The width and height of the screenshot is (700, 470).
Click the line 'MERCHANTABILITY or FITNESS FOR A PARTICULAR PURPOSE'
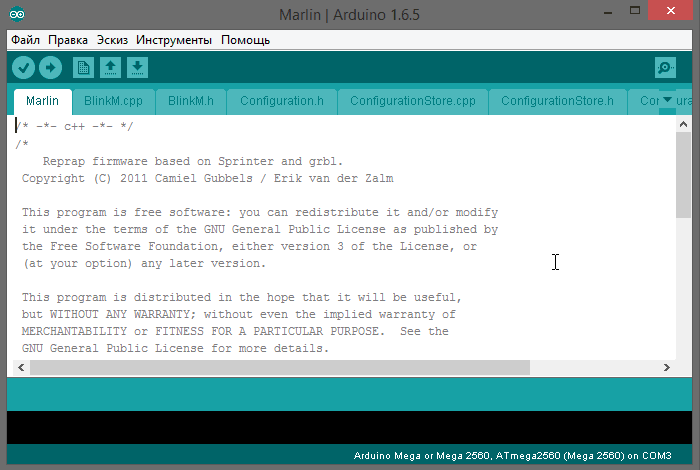(235, 332)
